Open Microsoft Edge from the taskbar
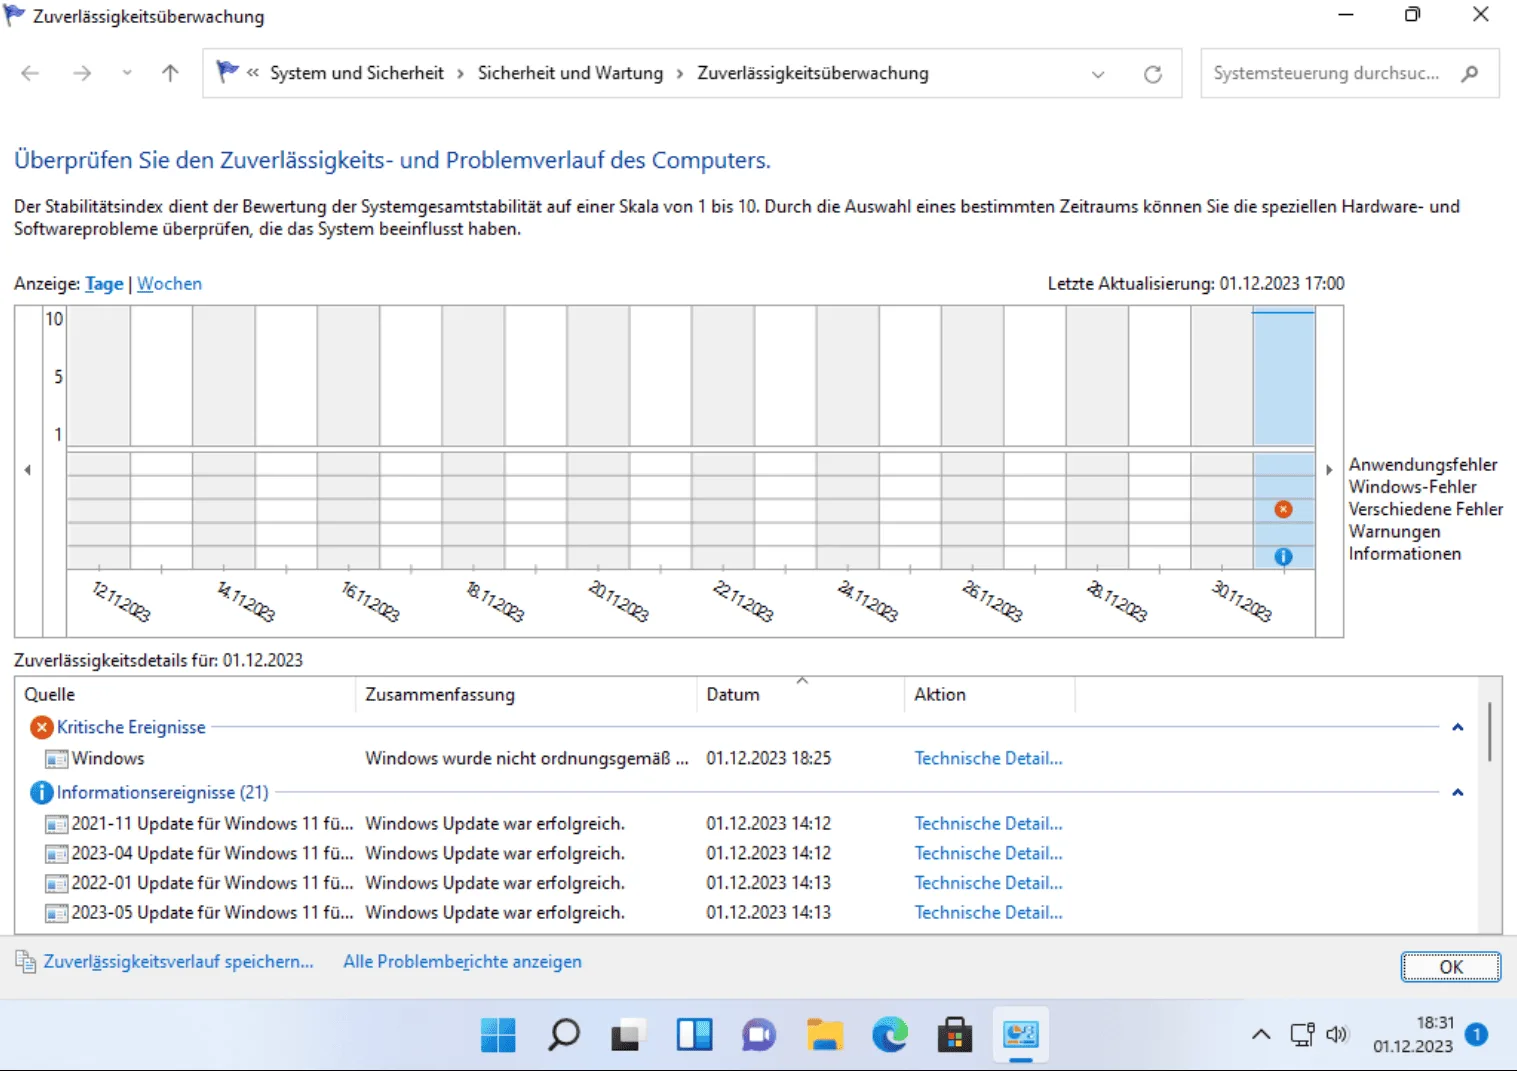This screenshot has width=1517, height=1071. [889, 1034]
